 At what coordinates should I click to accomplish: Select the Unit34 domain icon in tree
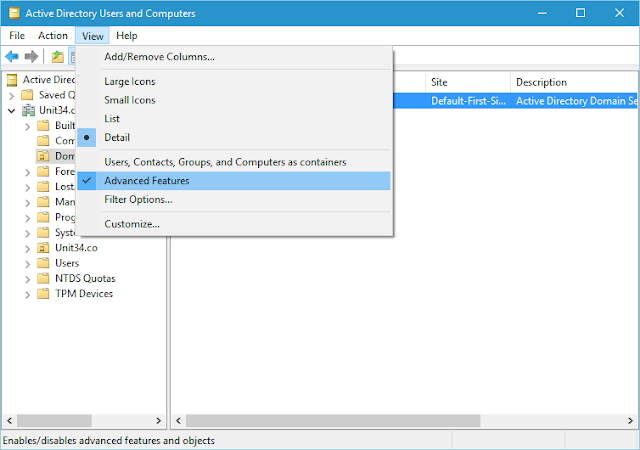29,110
